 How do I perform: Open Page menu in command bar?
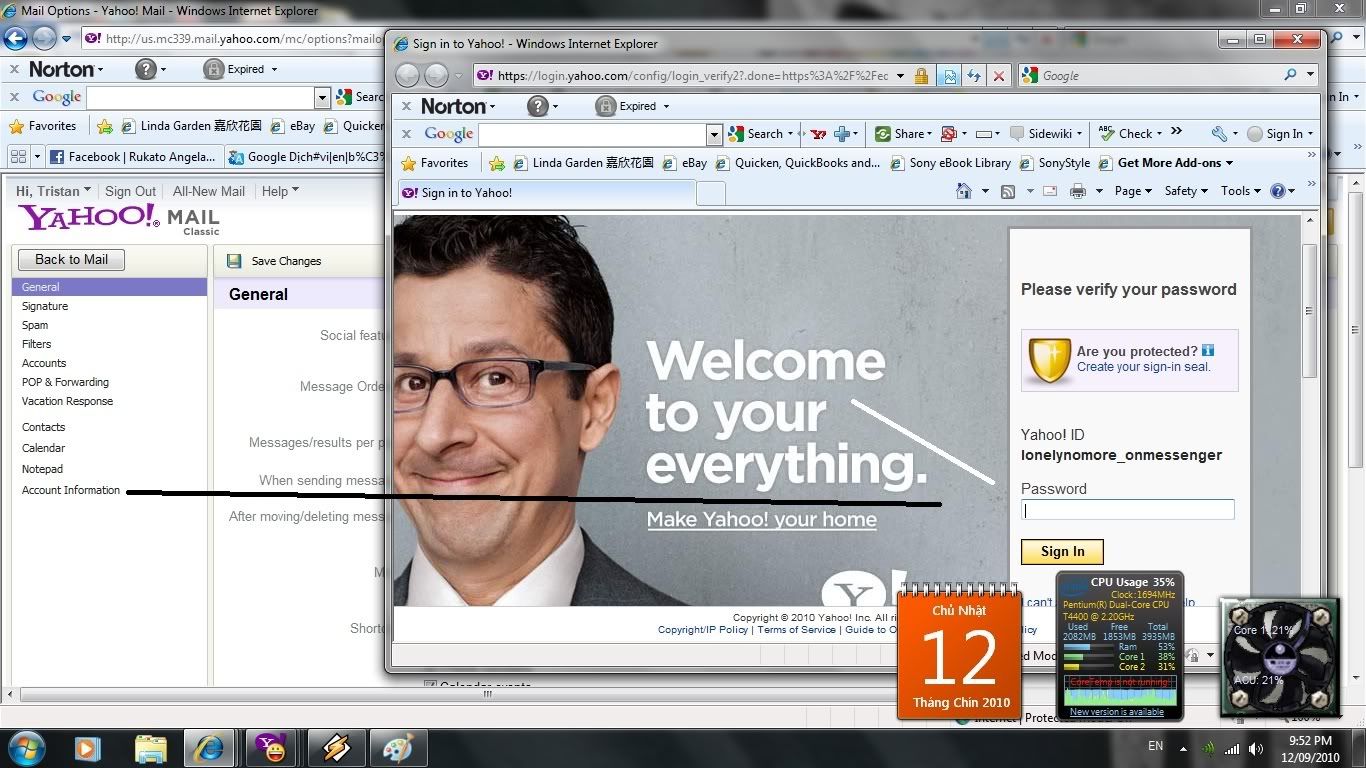[1133, 191]
